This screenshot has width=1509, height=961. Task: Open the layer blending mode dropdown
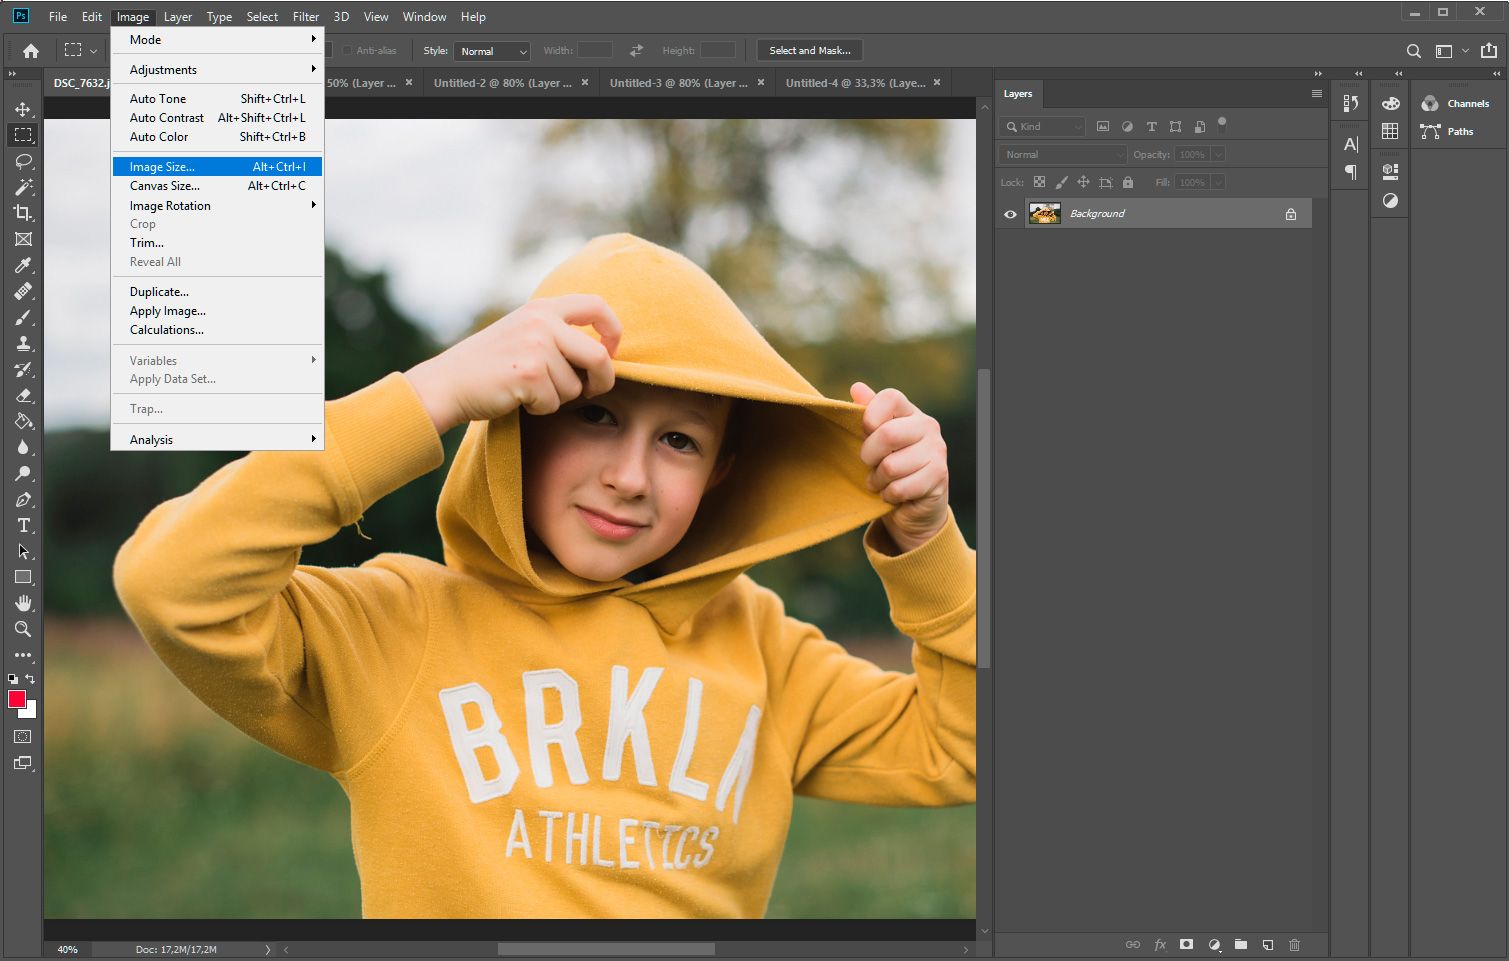coord(1060,154)
